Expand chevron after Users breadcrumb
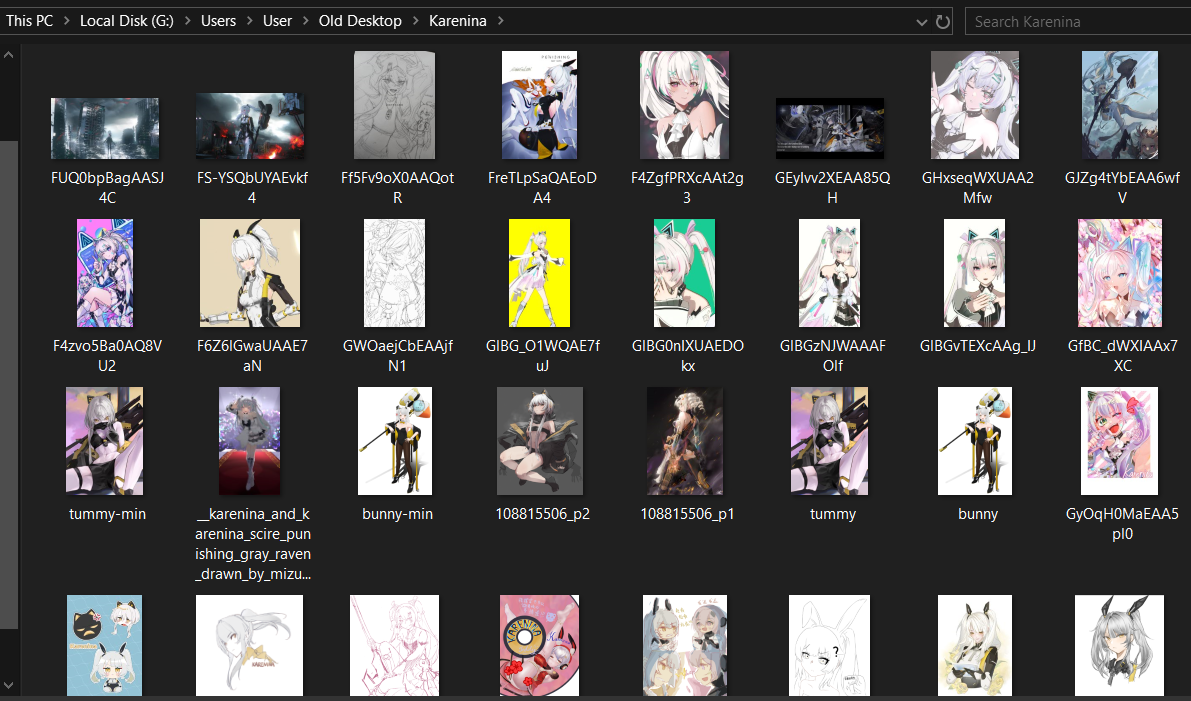1191x701 pixels. [250, 21]
